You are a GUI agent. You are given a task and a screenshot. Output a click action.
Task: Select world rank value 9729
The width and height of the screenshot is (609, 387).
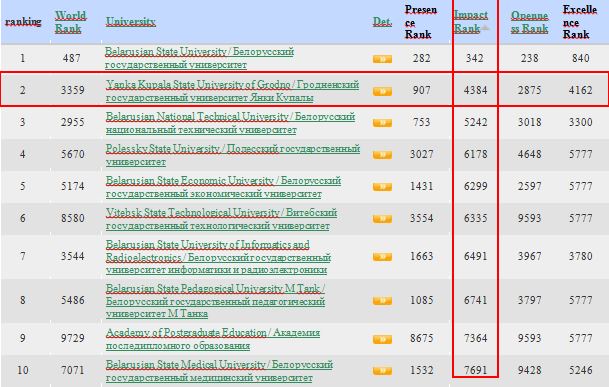point(73,338)
